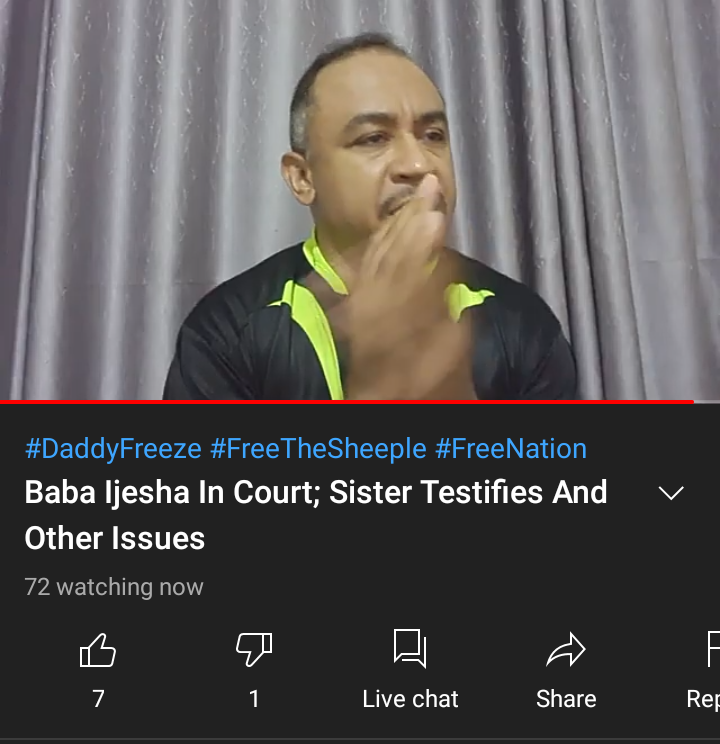This screenshot has width=720, height=744.
Task: Open the Live chat icon
Action: click(410, 648)
